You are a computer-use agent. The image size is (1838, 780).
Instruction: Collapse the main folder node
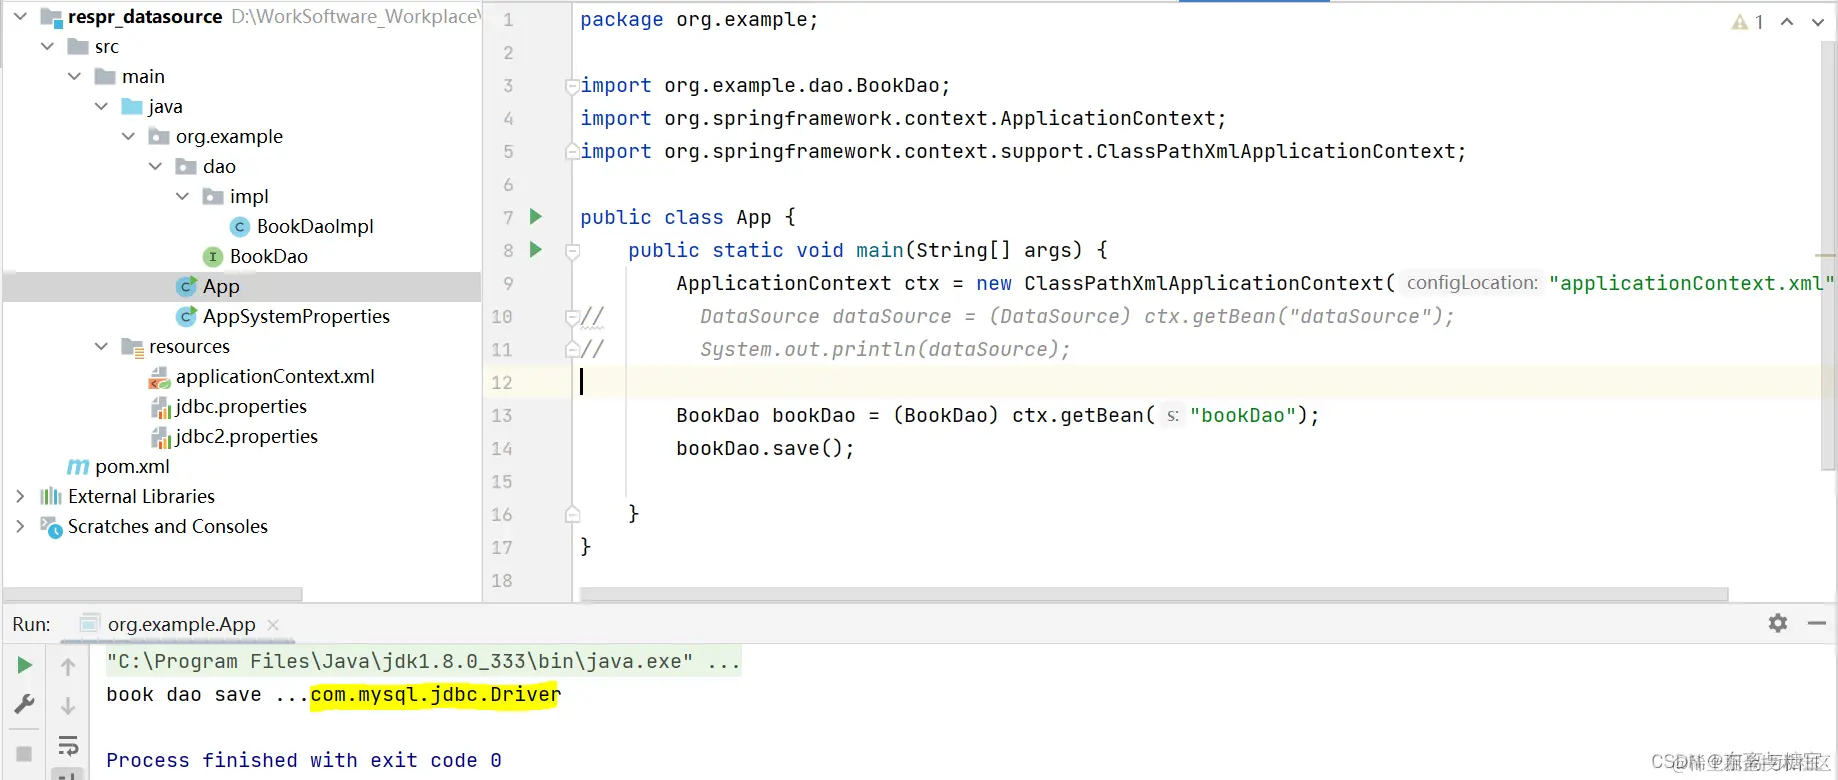coord(74,77)
